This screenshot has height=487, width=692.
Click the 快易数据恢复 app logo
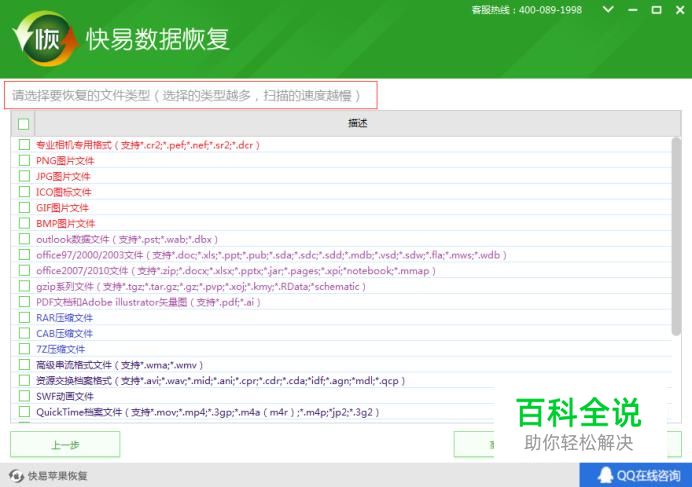pos(45,39)
